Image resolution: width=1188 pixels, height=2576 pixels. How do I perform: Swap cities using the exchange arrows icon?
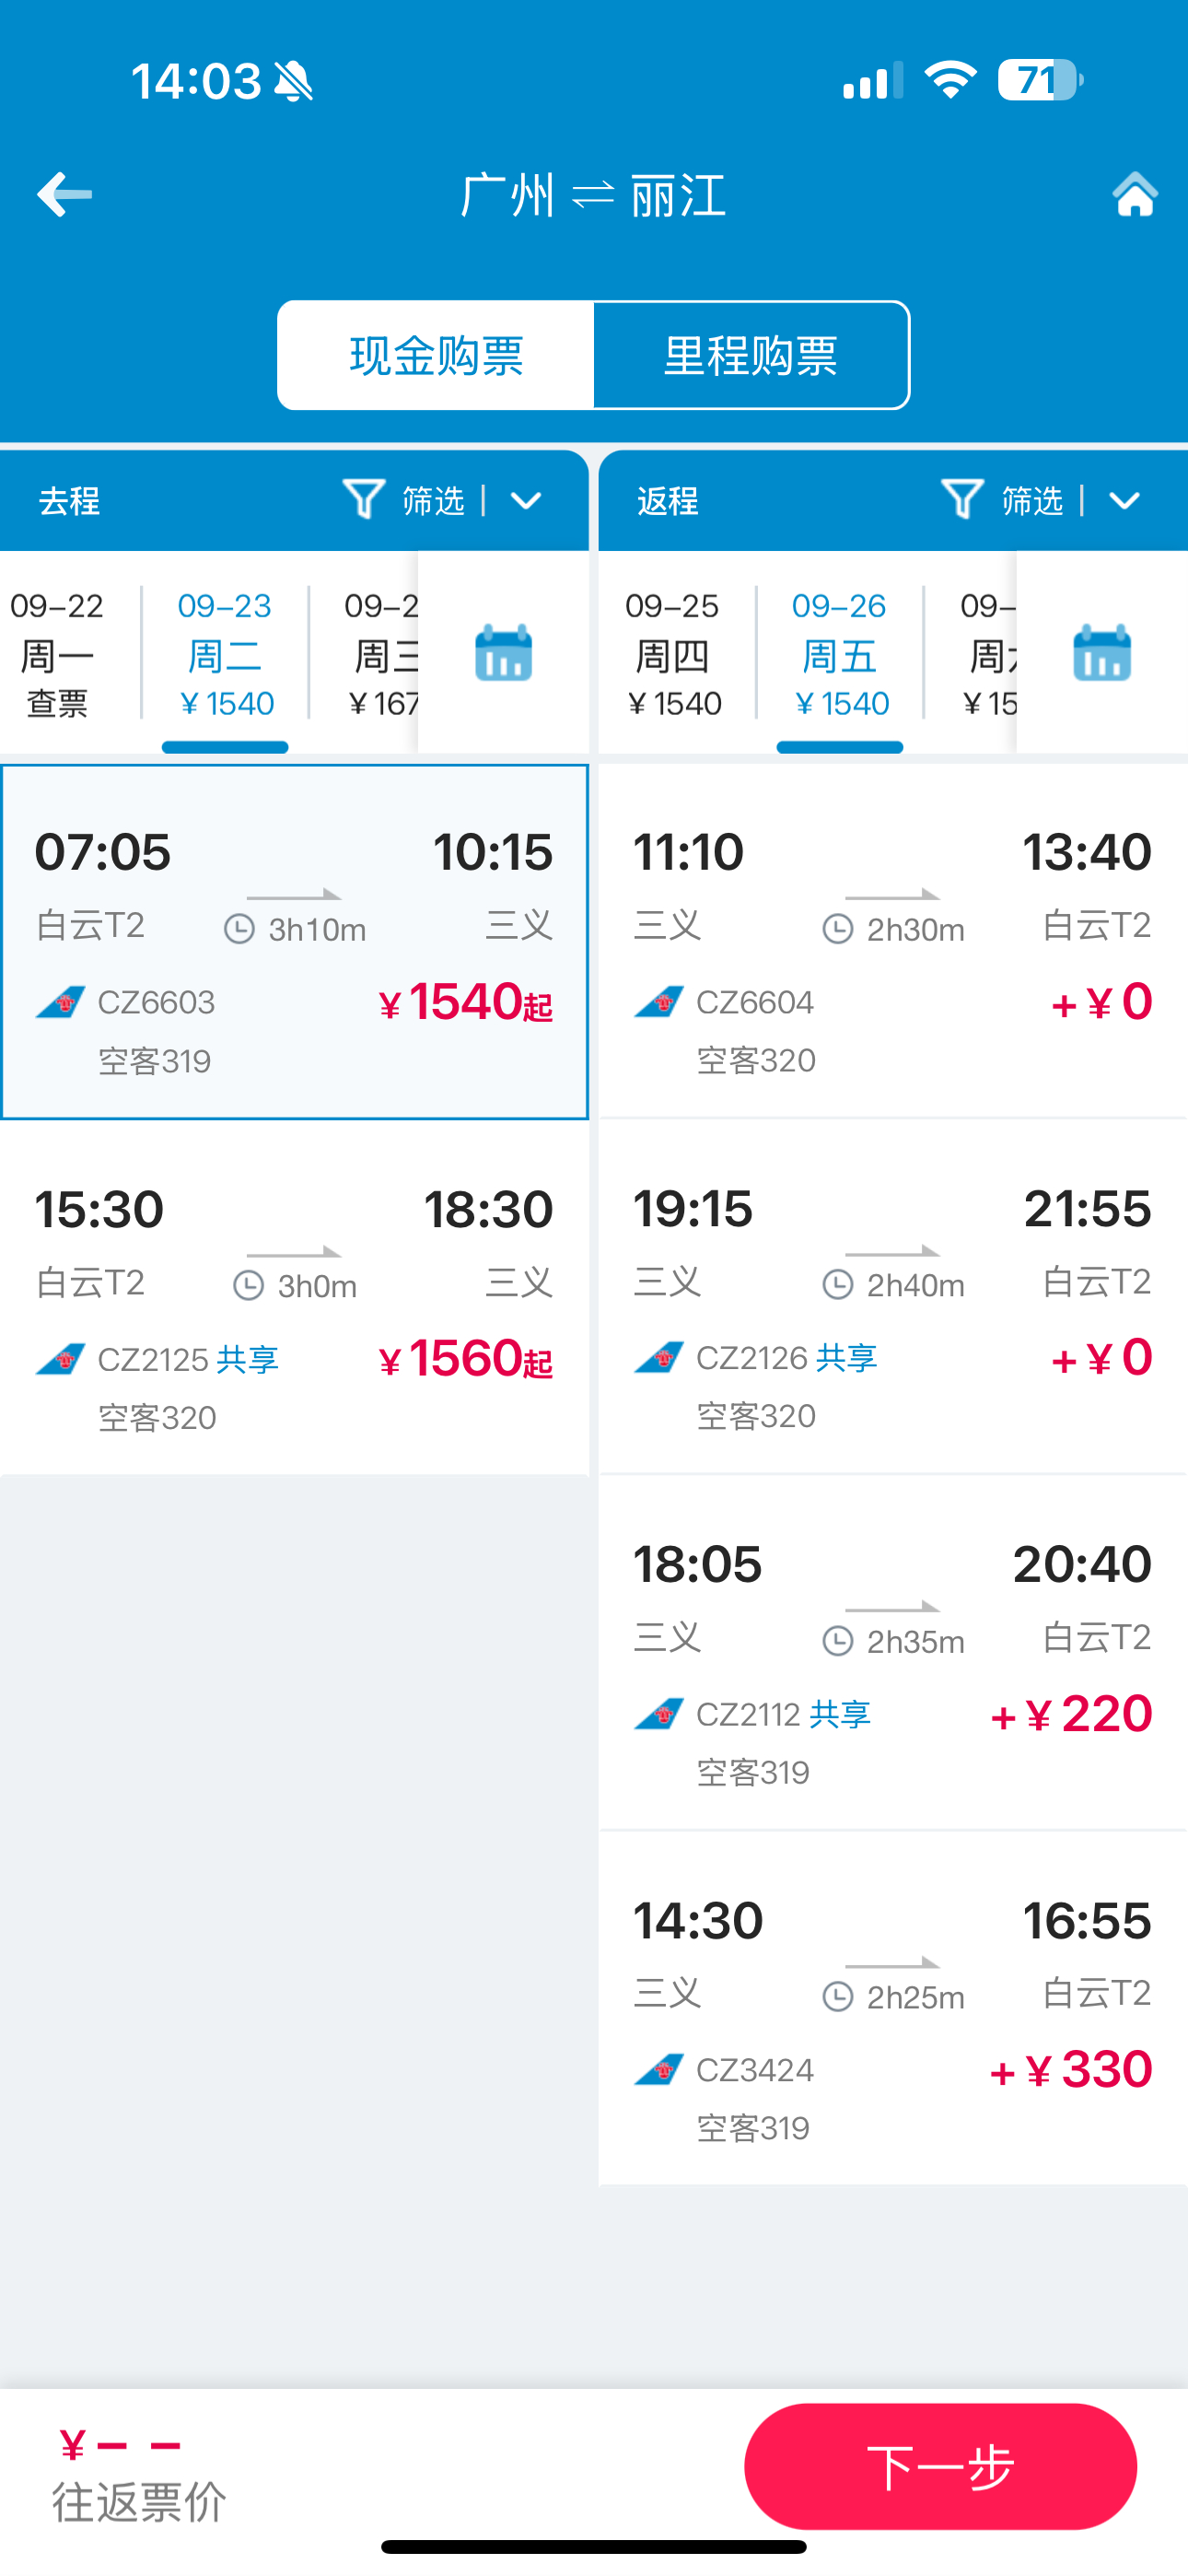(593, 195)
